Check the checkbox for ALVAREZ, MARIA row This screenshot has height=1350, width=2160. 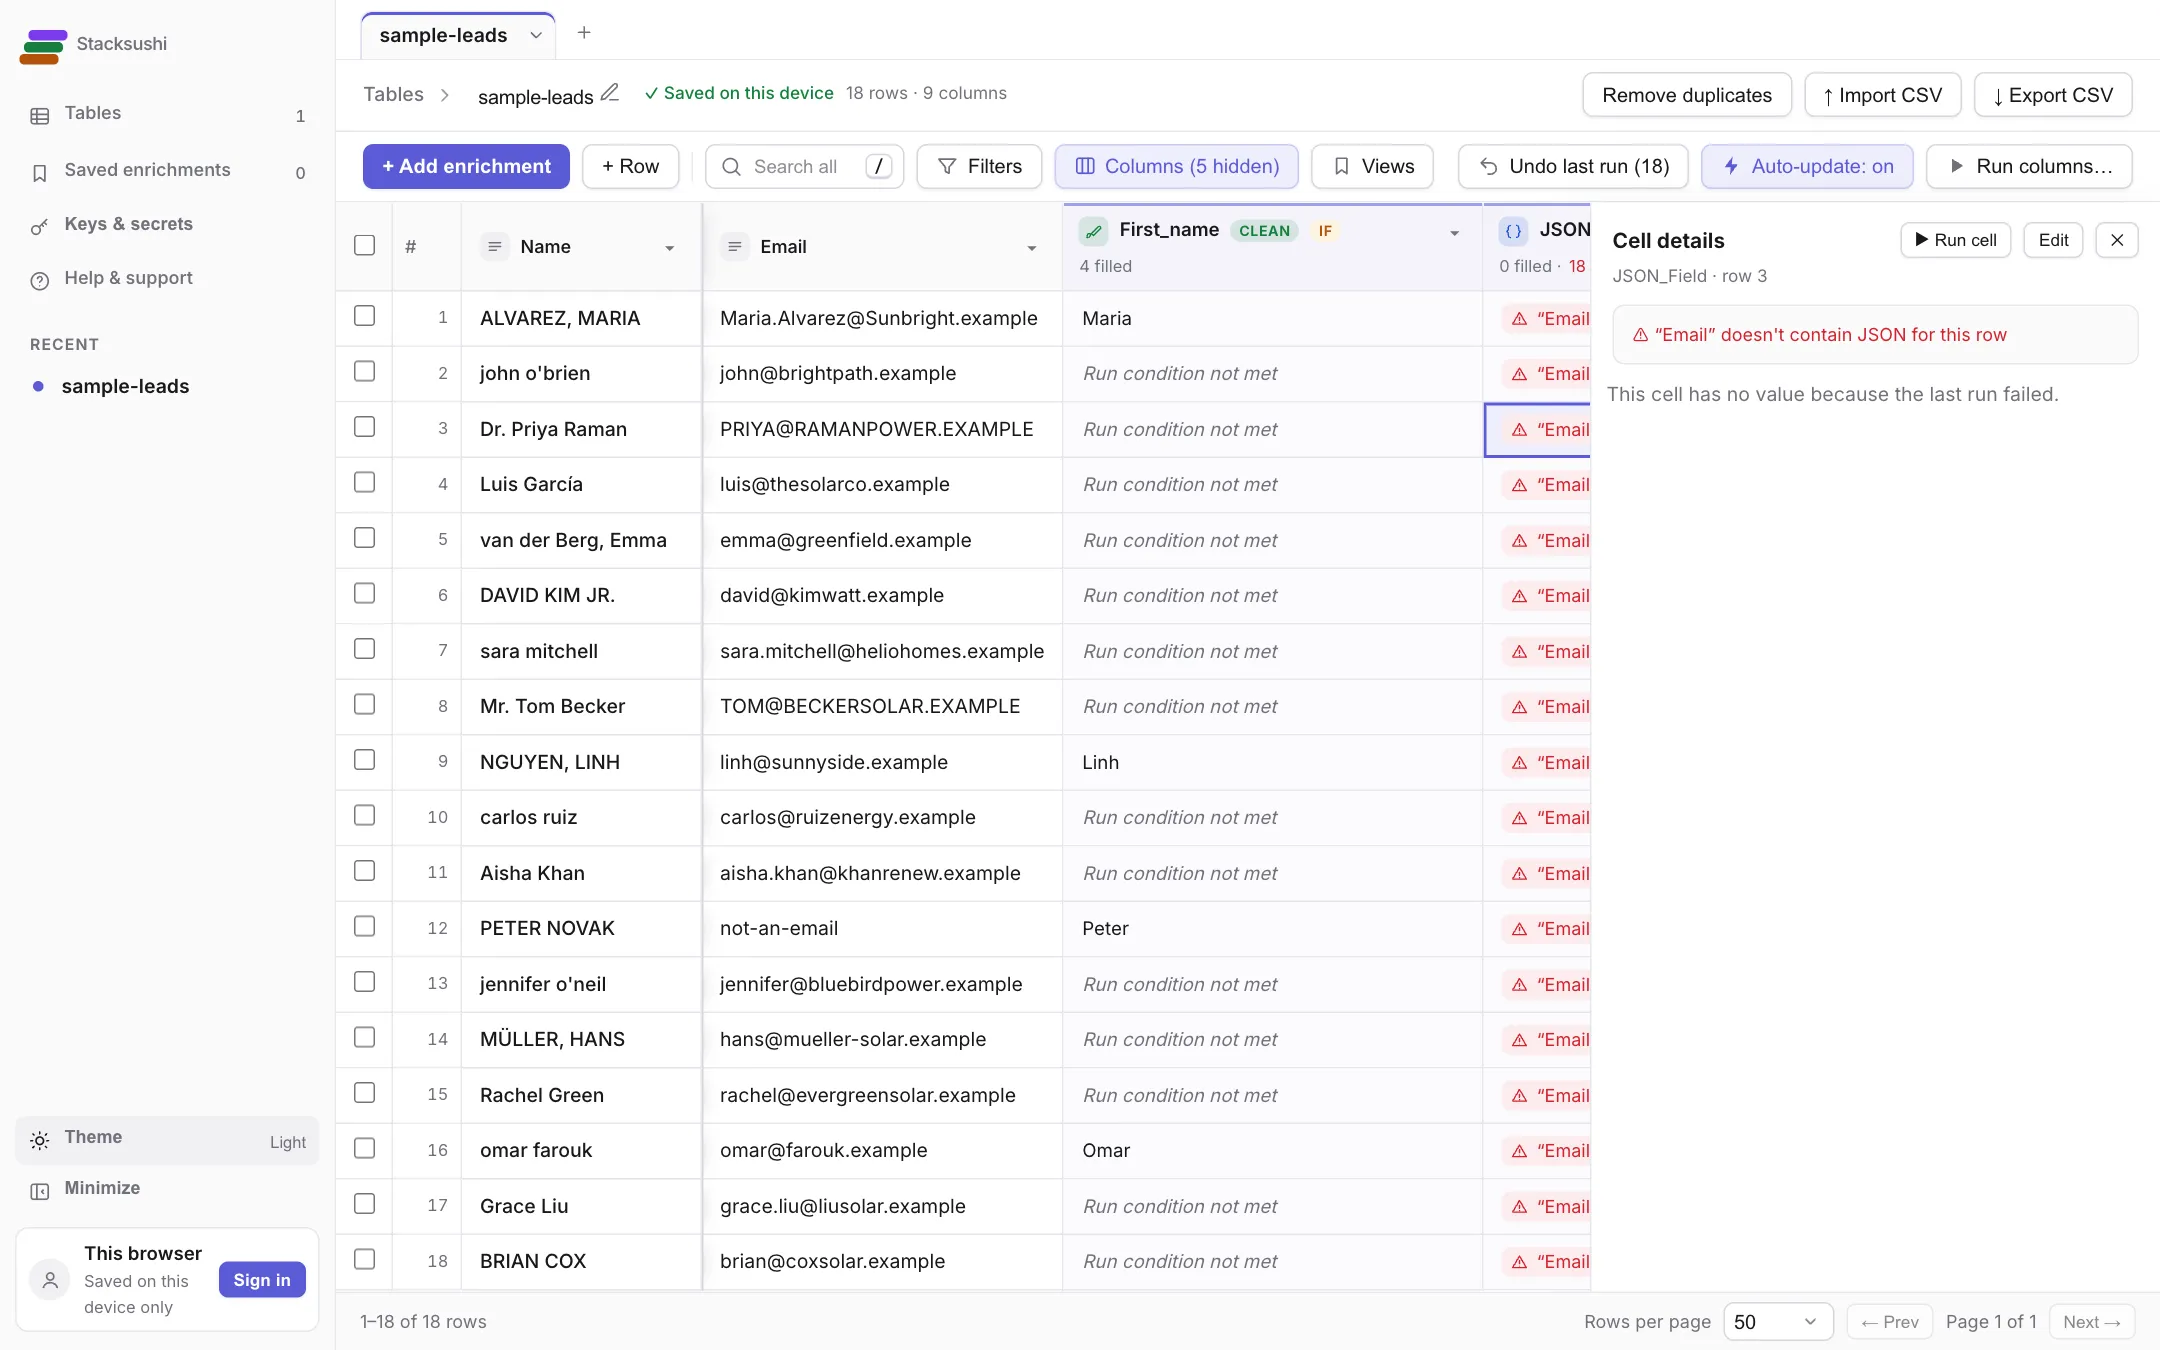click(x=365, y=316)
